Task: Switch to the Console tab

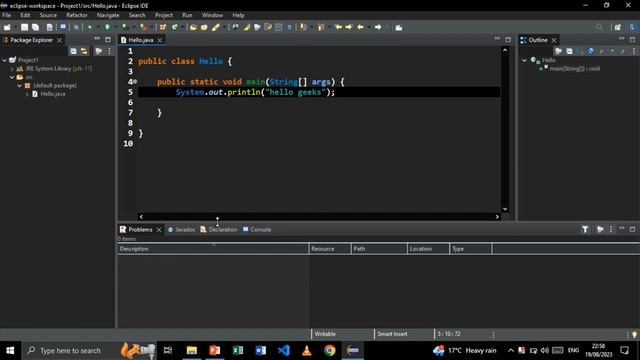Action: pyautogui.click(x=257, y=229)
